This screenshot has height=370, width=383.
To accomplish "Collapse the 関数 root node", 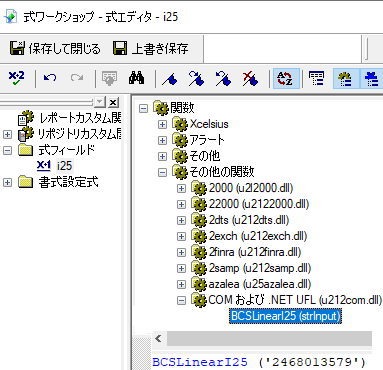I will coord(143,108).
